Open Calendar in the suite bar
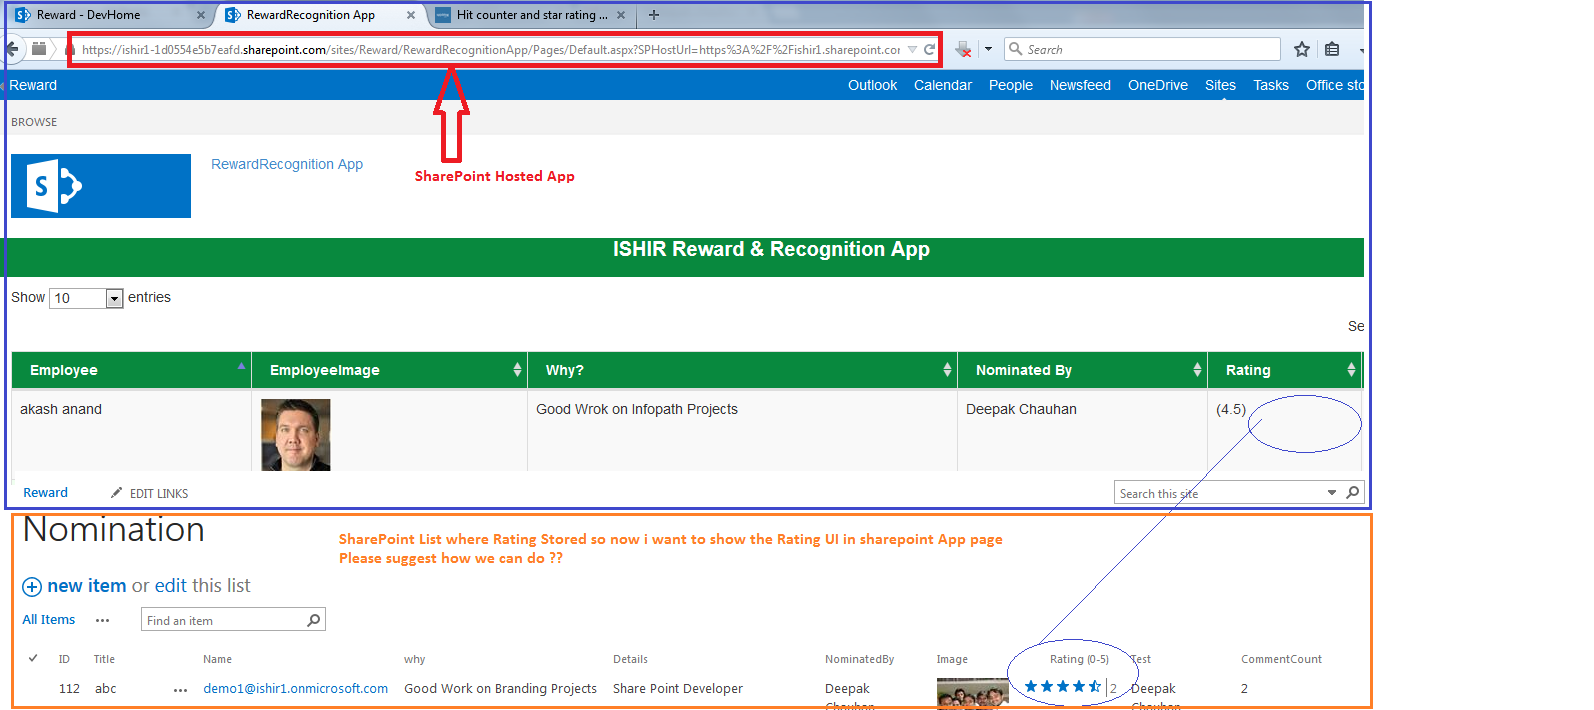The image size is (1594, 710). (x=943, y=85)
